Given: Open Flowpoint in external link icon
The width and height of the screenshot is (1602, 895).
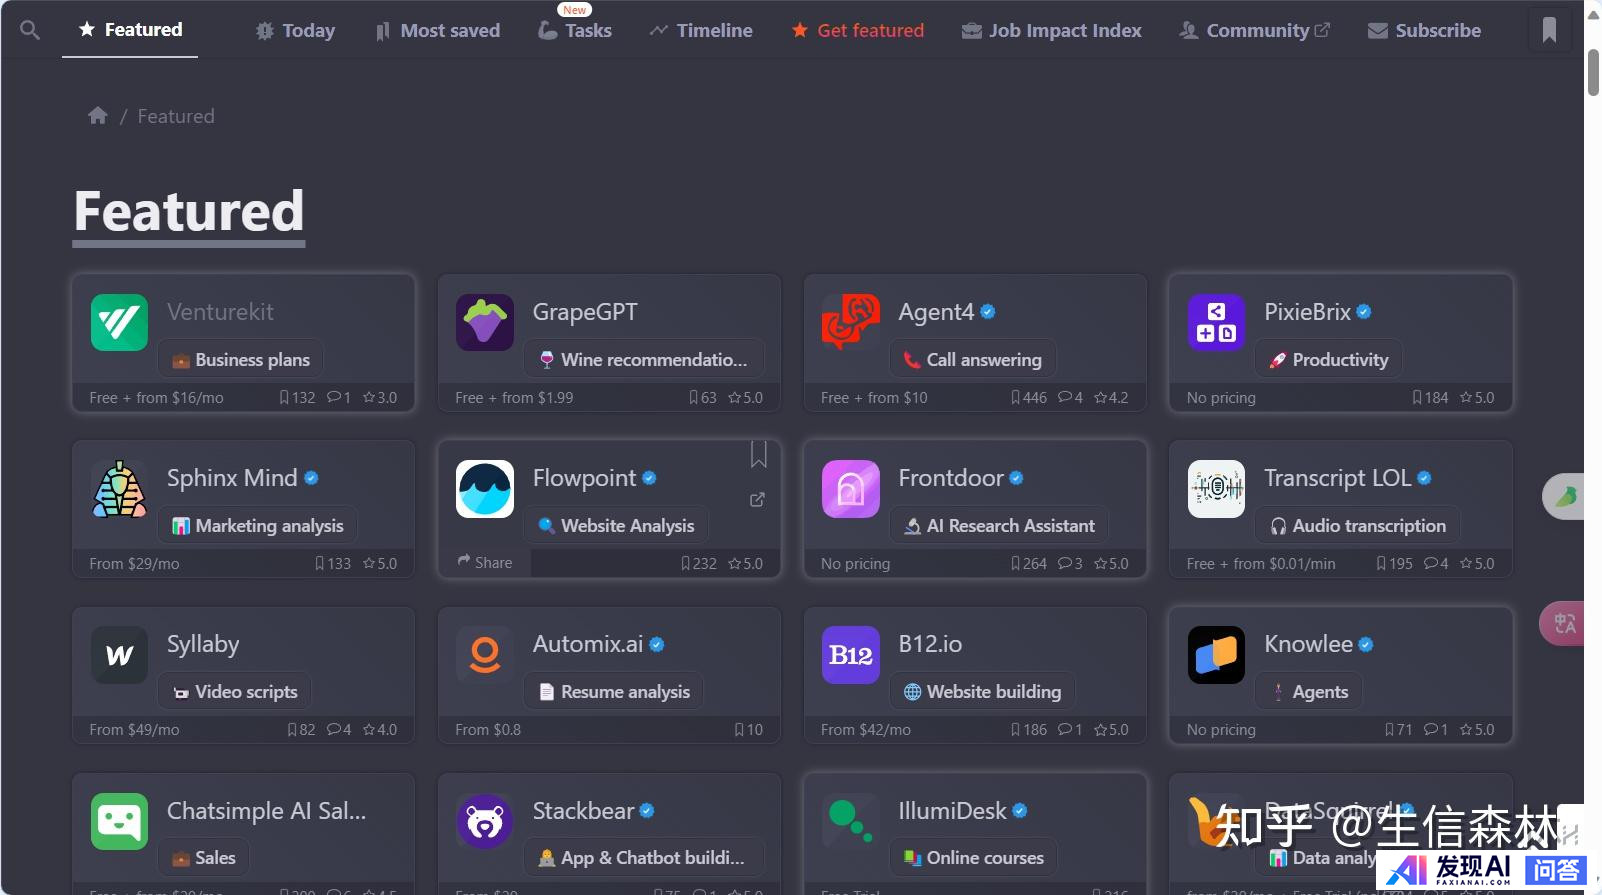Looking at the screenshot, I should coord(757,499).
